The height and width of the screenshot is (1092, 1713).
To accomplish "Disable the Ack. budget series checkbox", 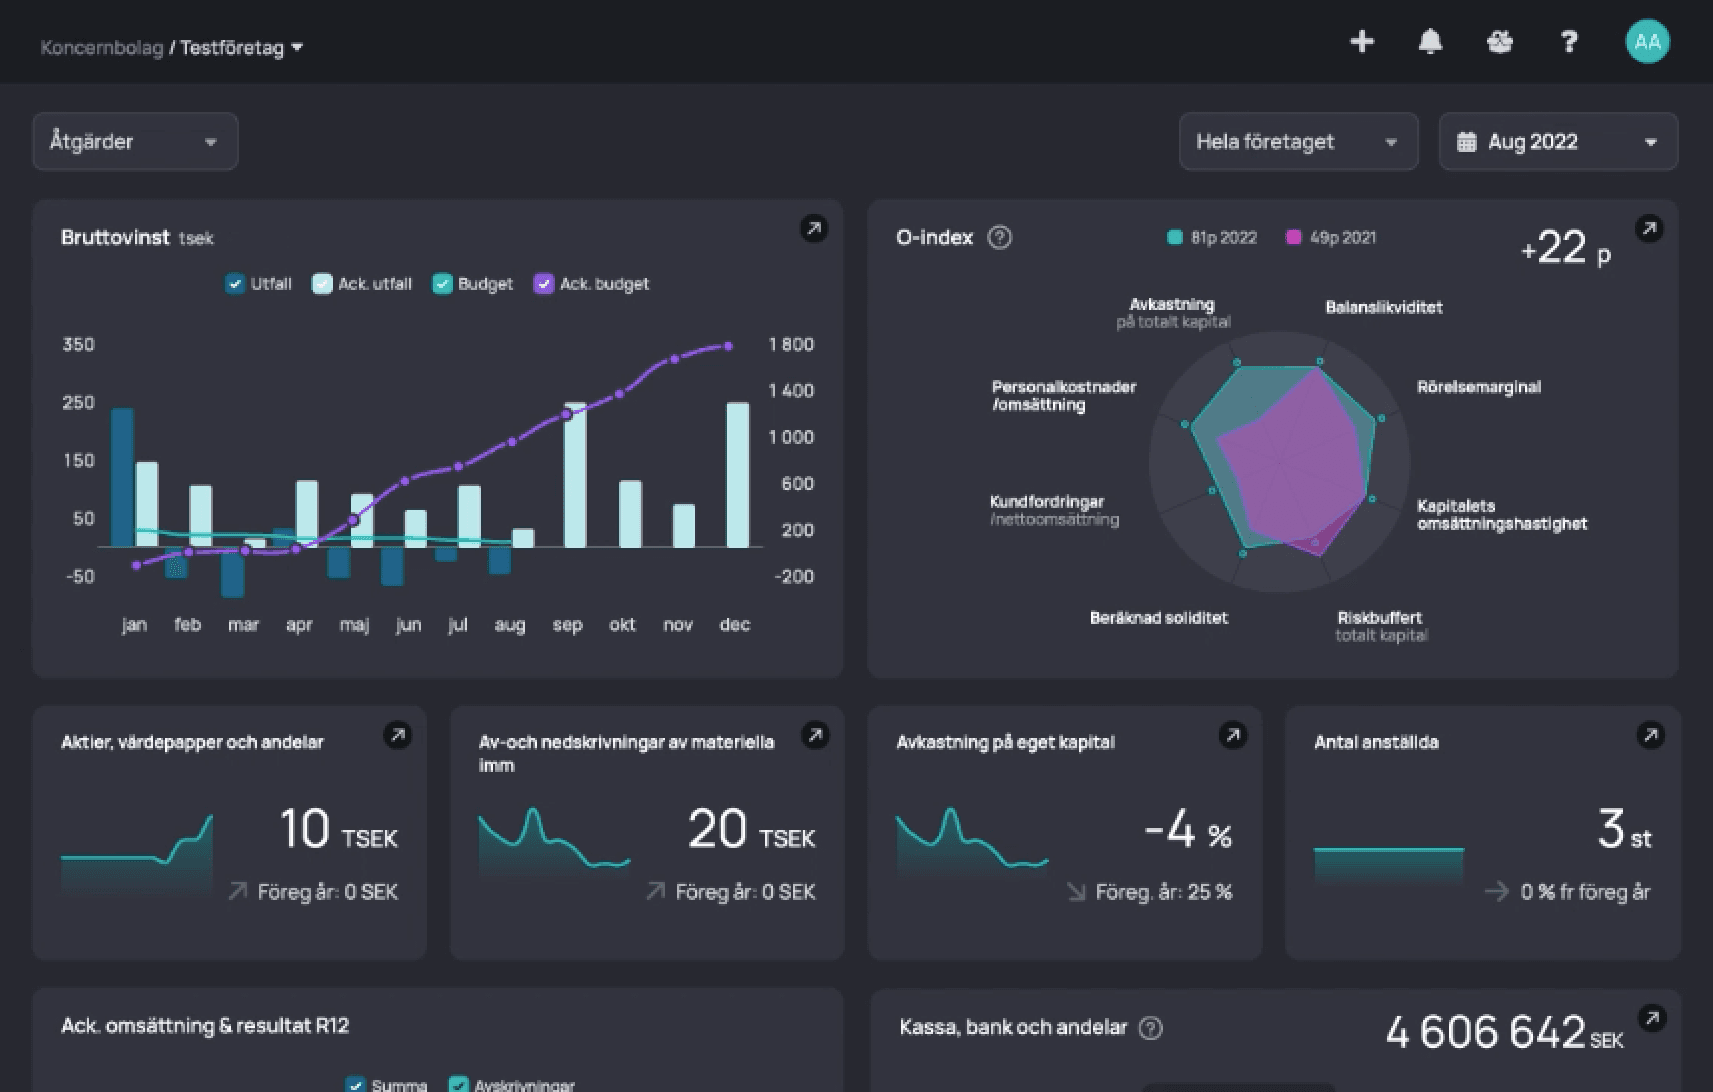I will click(x=543, y=284).
